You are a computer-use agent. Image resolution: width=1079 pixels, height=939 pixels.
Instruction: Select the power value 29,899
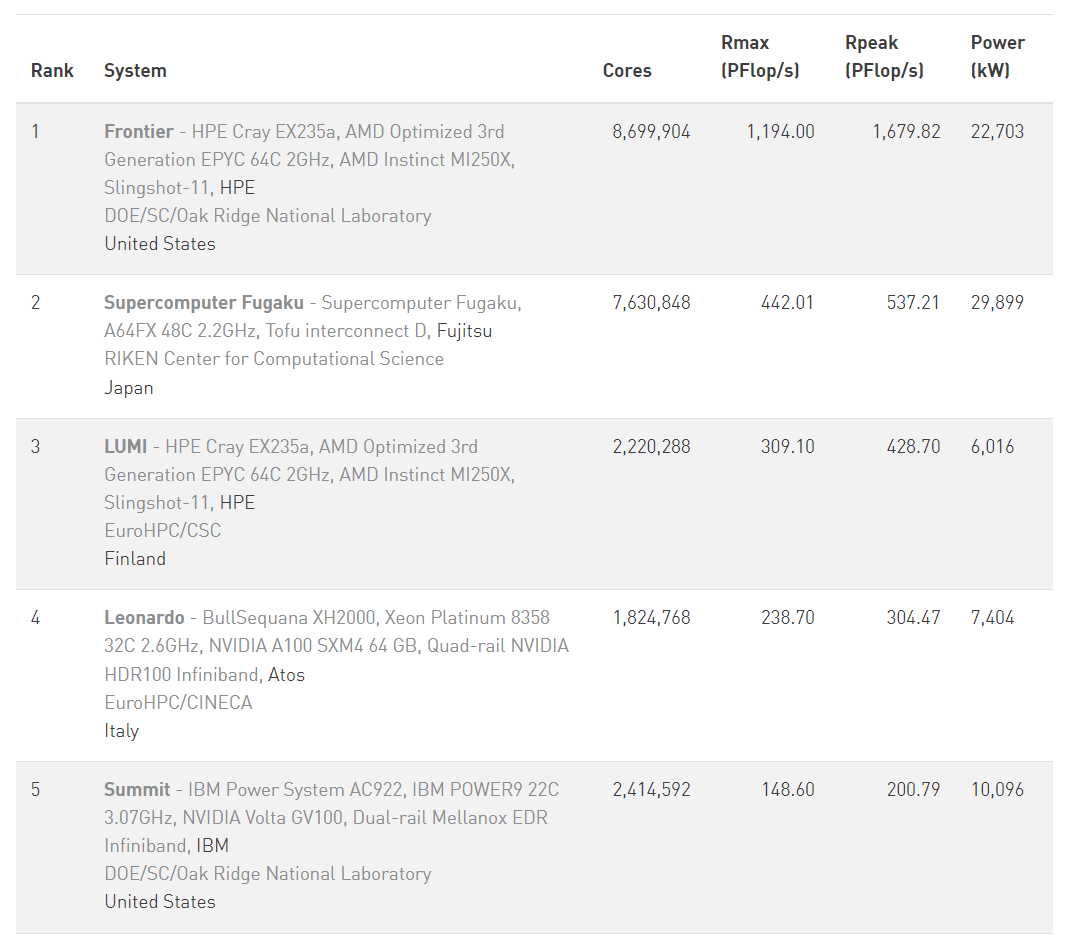coord(997,303)
